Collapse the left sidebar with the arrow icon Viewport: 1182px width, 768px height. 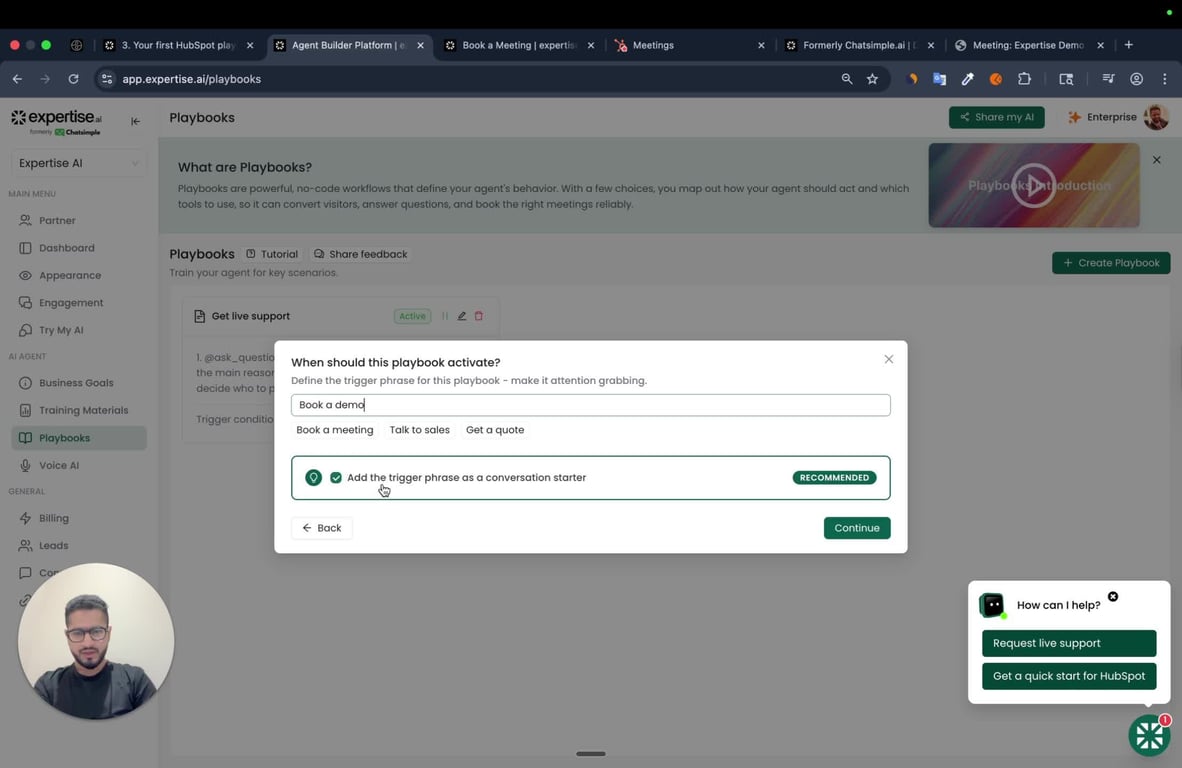(135, 121)
